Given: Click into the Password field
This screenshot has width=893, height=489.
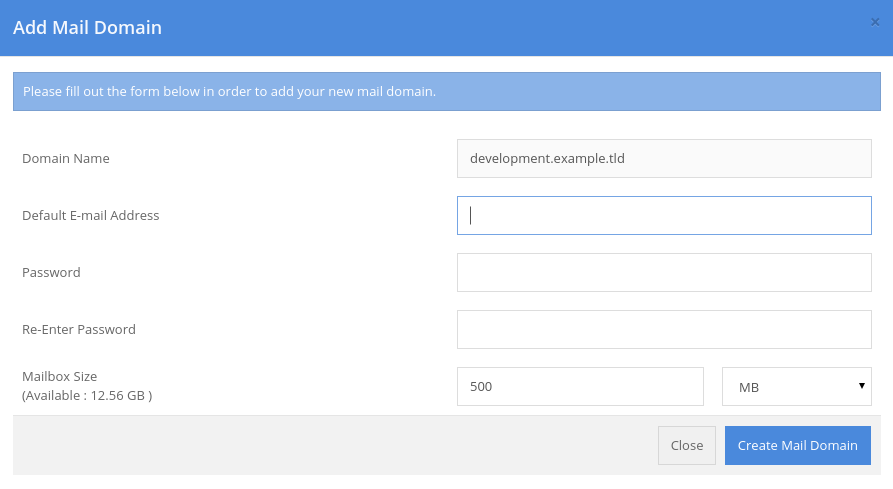Looking at the screenshot, I should 664,272.
